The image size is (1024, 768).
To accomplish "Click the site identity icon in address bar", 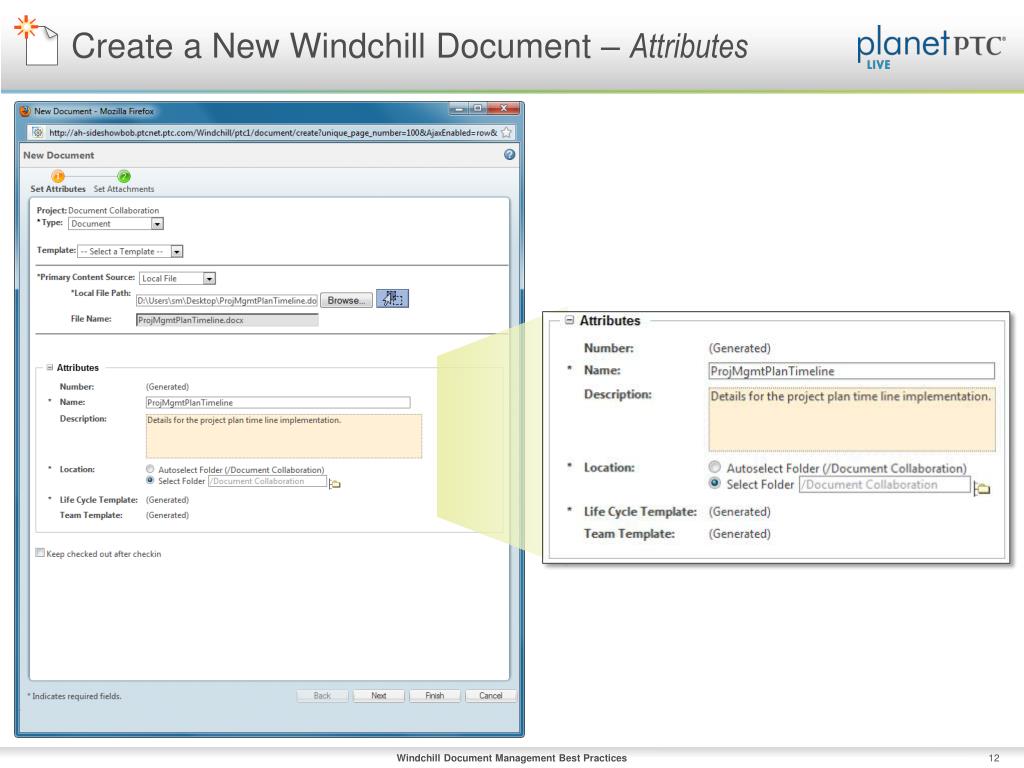I will click(x=38, y=133).
